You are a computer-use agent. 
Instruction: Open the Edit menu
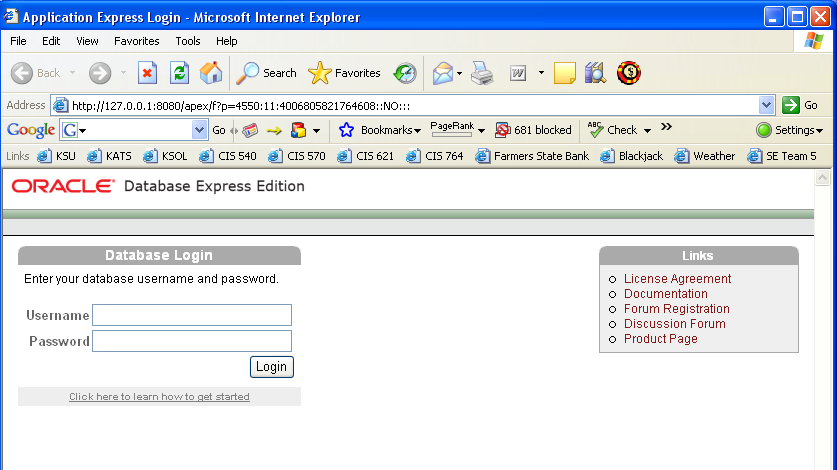[51, 41]
